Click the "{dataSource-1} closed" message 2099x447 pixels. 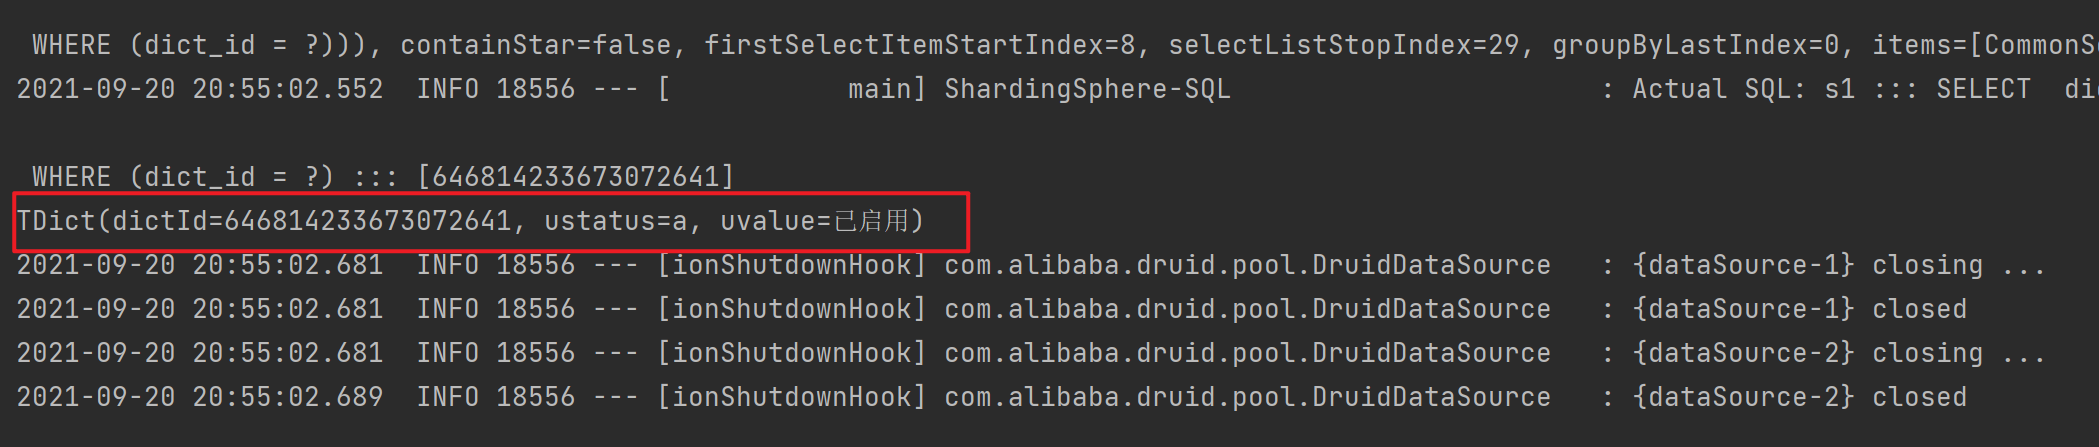pos(1799,309)
